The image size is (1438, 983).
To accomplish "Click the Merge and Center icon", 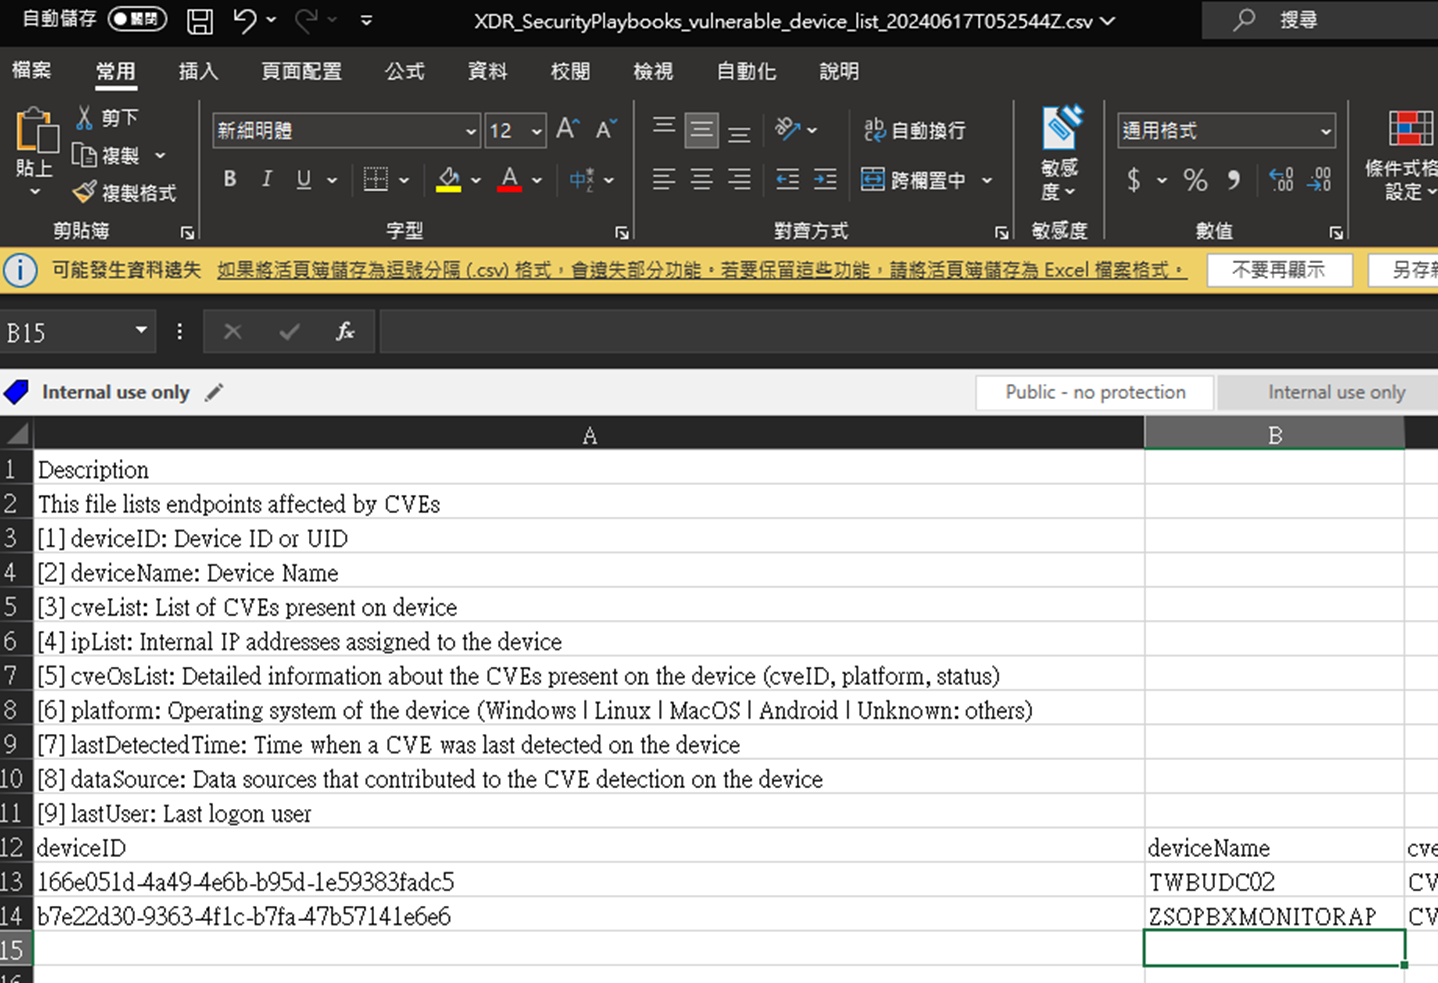I will (873, 180).
